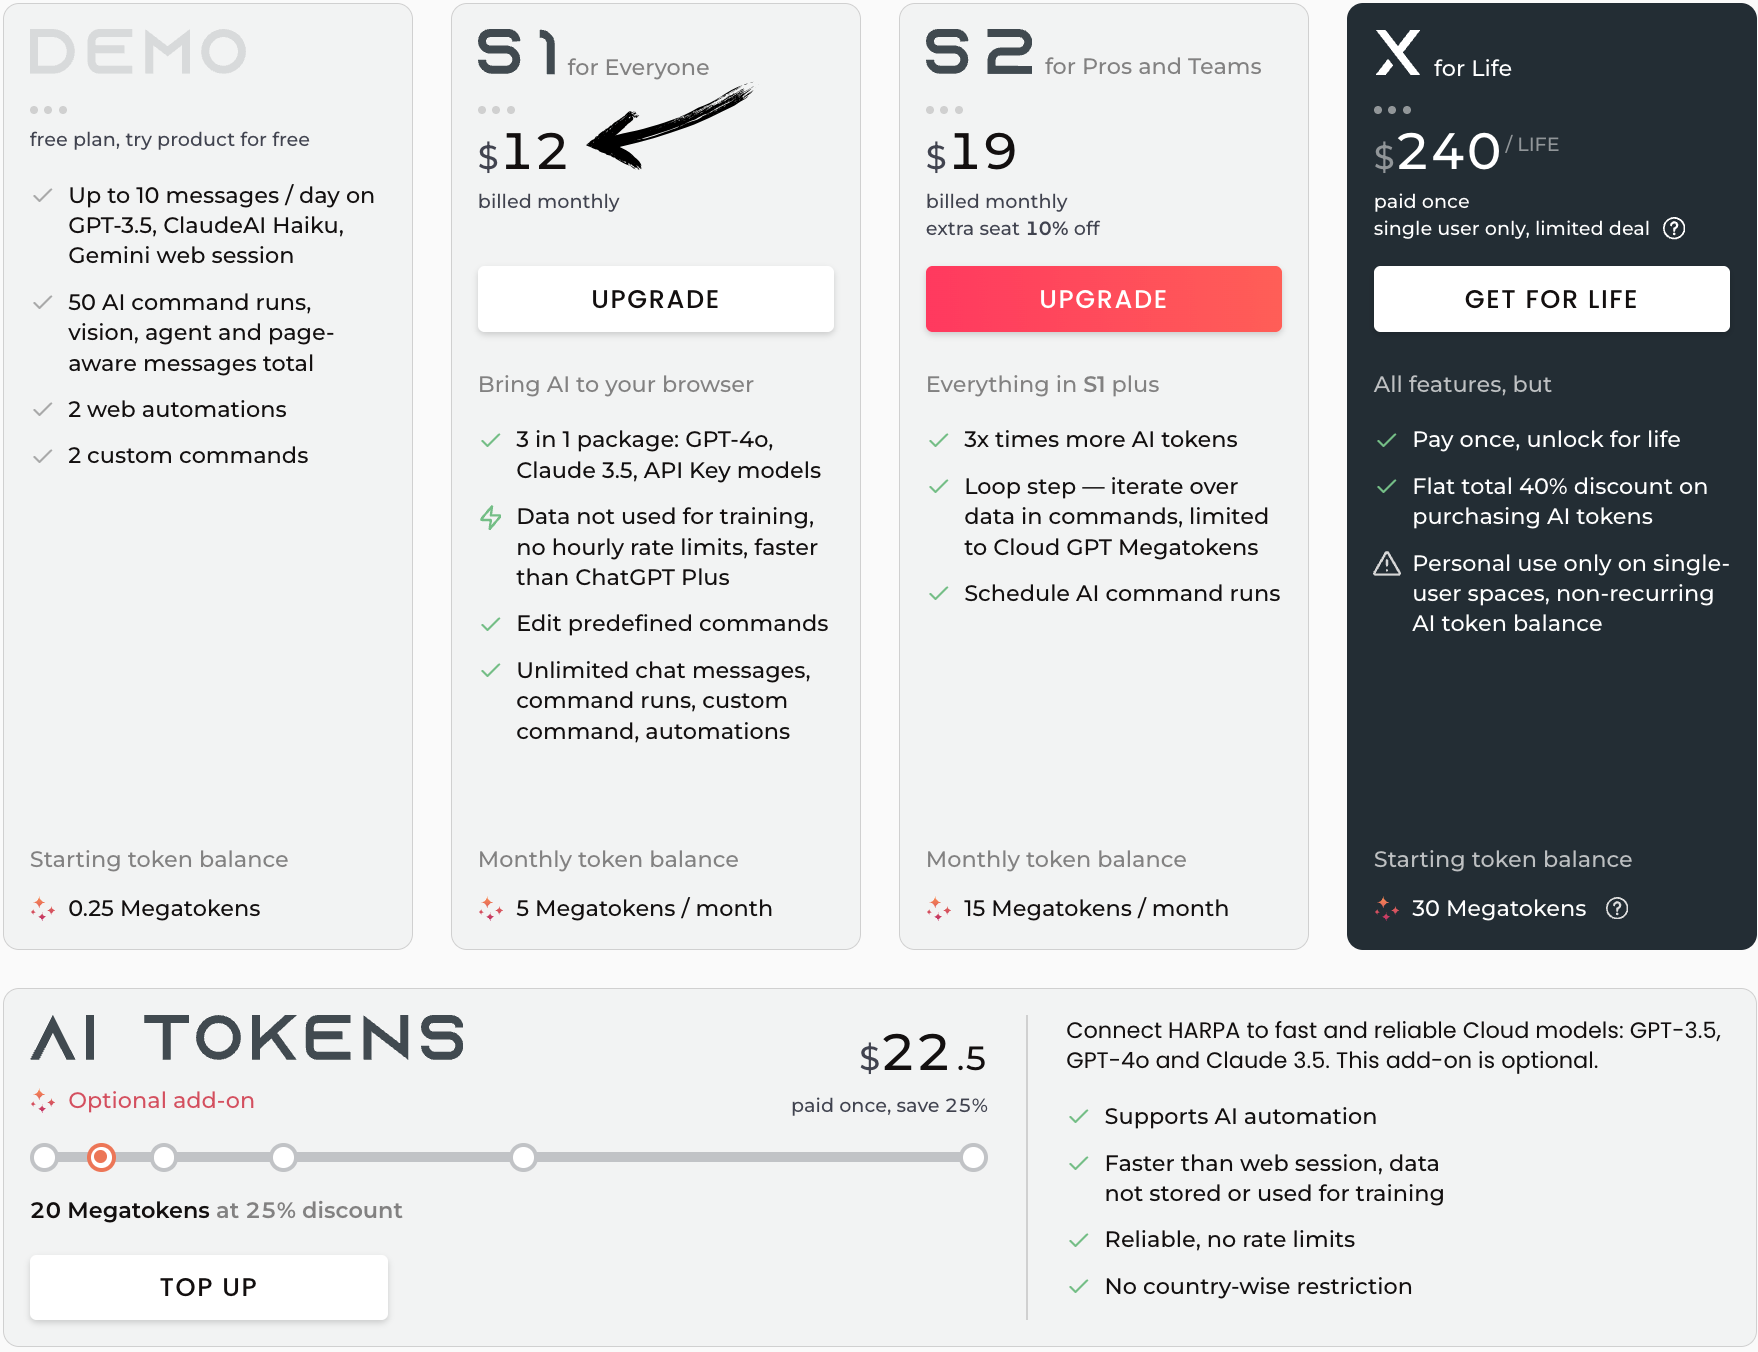
Task: Click the lightning bolt icon in S1 plan
Action: [490, 517]
